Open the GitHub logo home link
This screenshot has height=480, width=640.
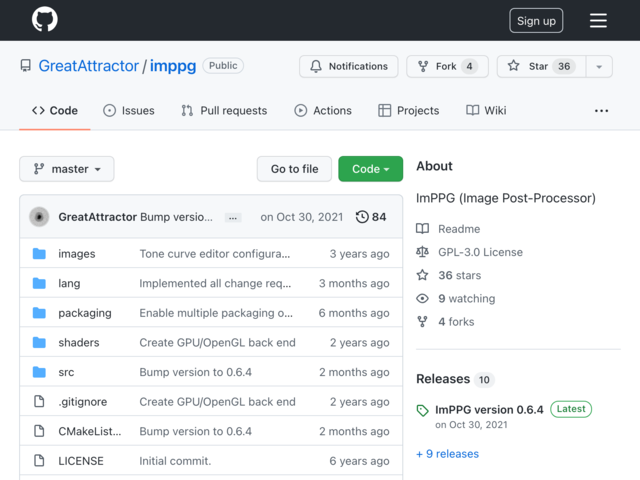pyautogui.click(x=45, y=20)
